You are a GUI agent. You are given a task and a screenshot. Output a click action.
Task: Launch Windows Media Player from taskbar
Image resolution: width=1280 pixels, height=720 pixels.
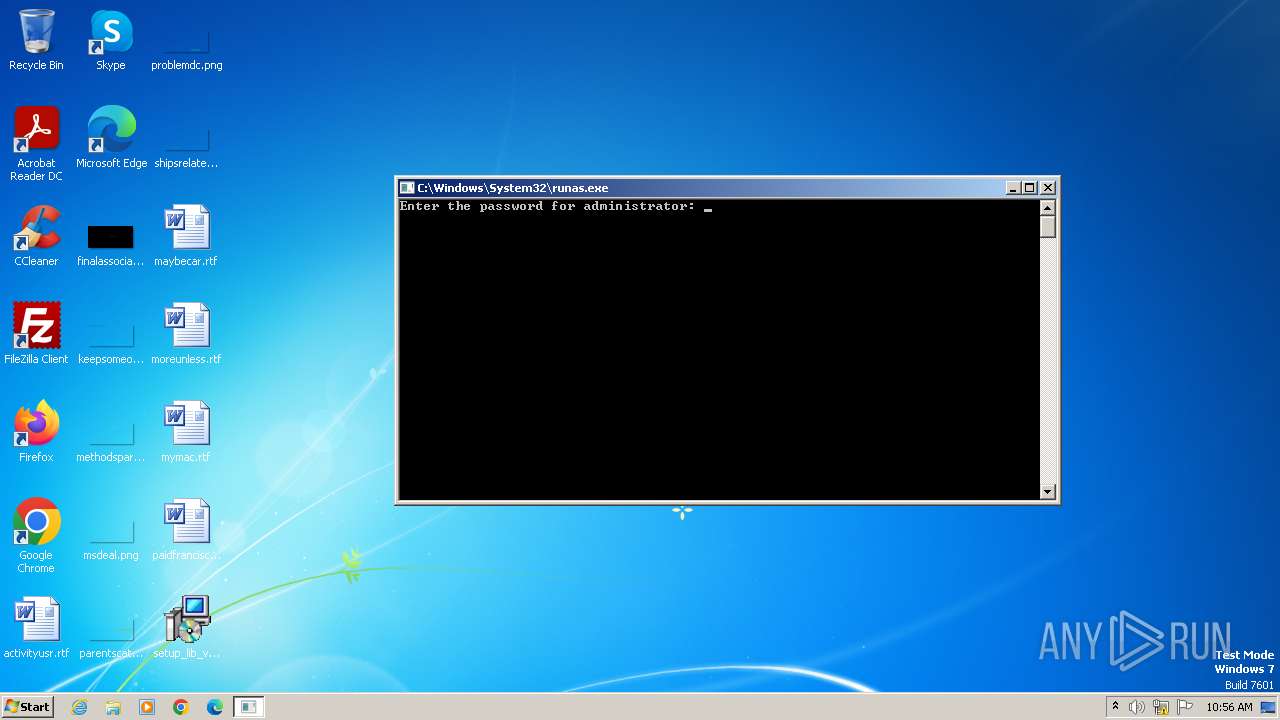tap(147, 707)
